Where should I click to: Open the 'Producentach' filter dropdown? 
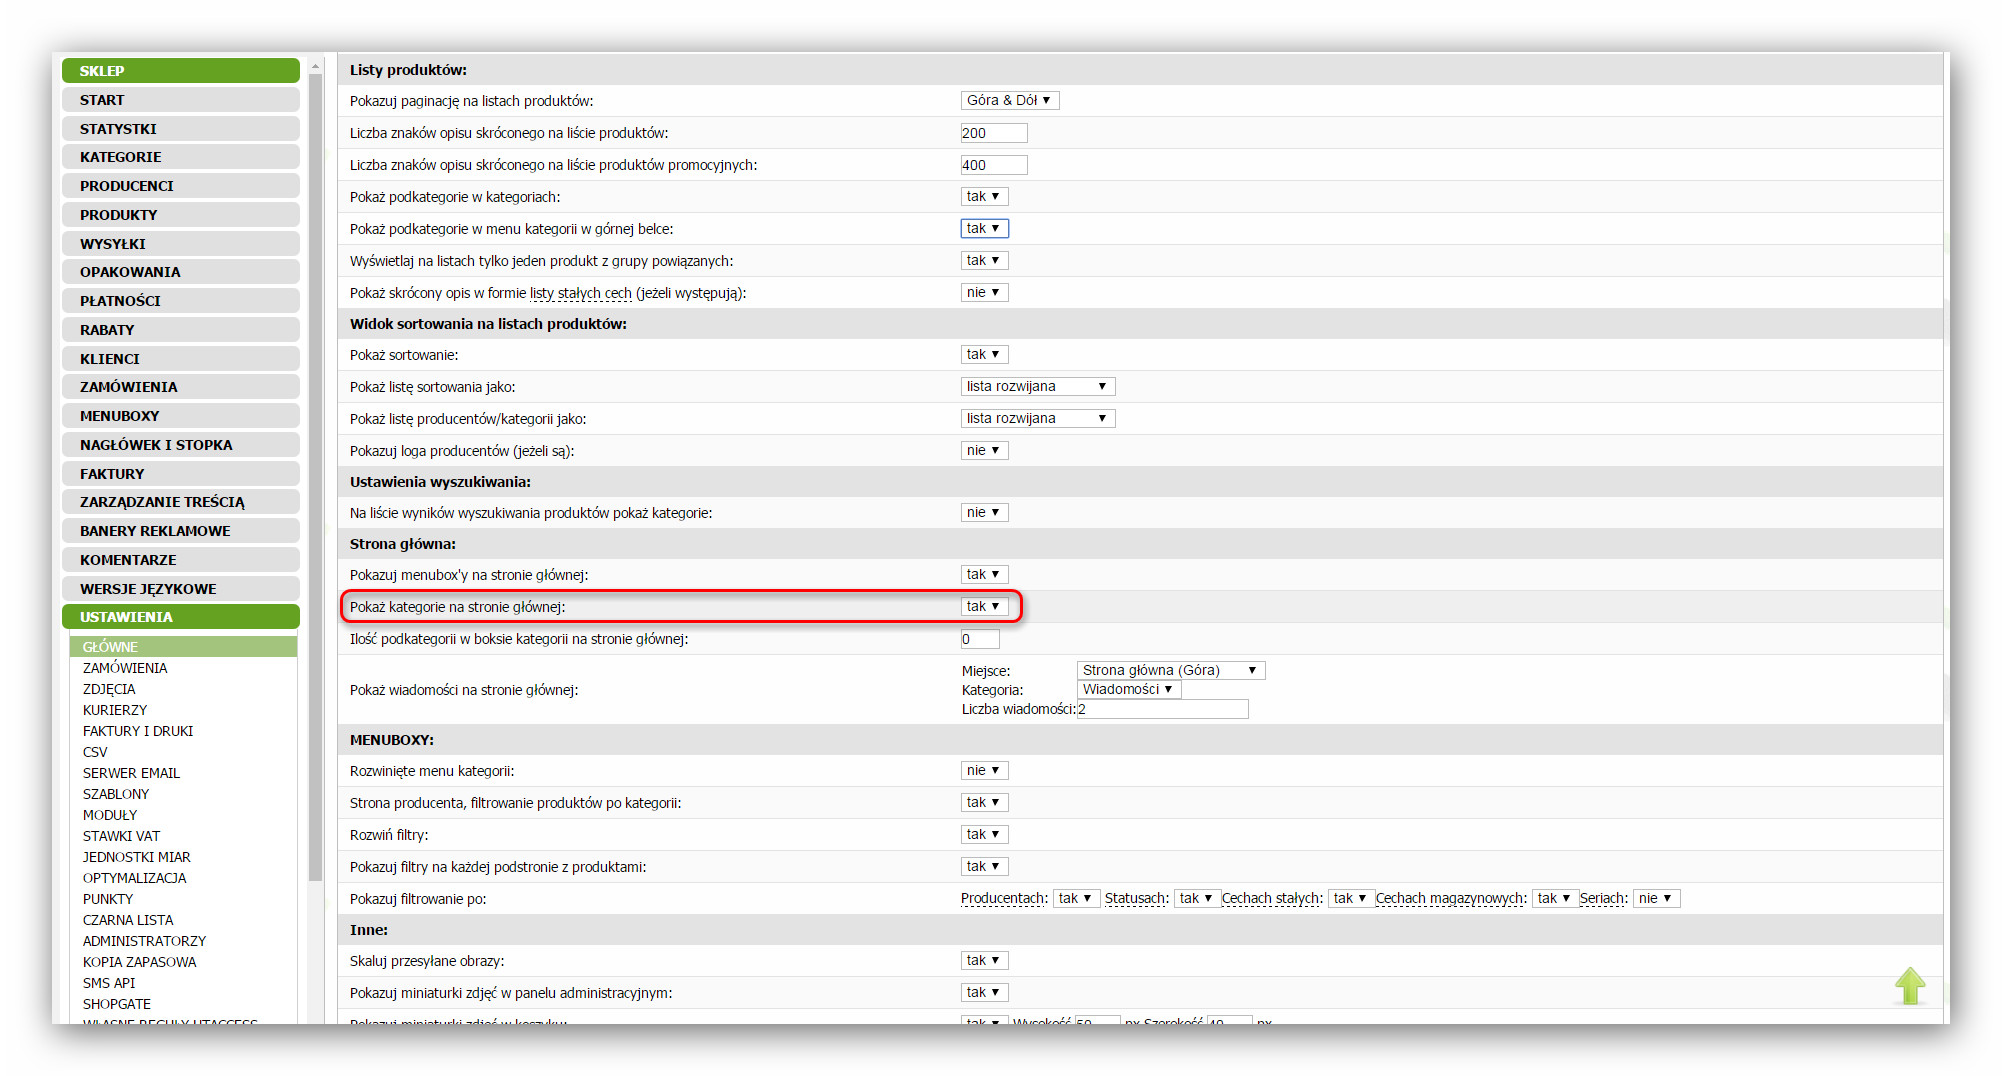(1076, 898)
